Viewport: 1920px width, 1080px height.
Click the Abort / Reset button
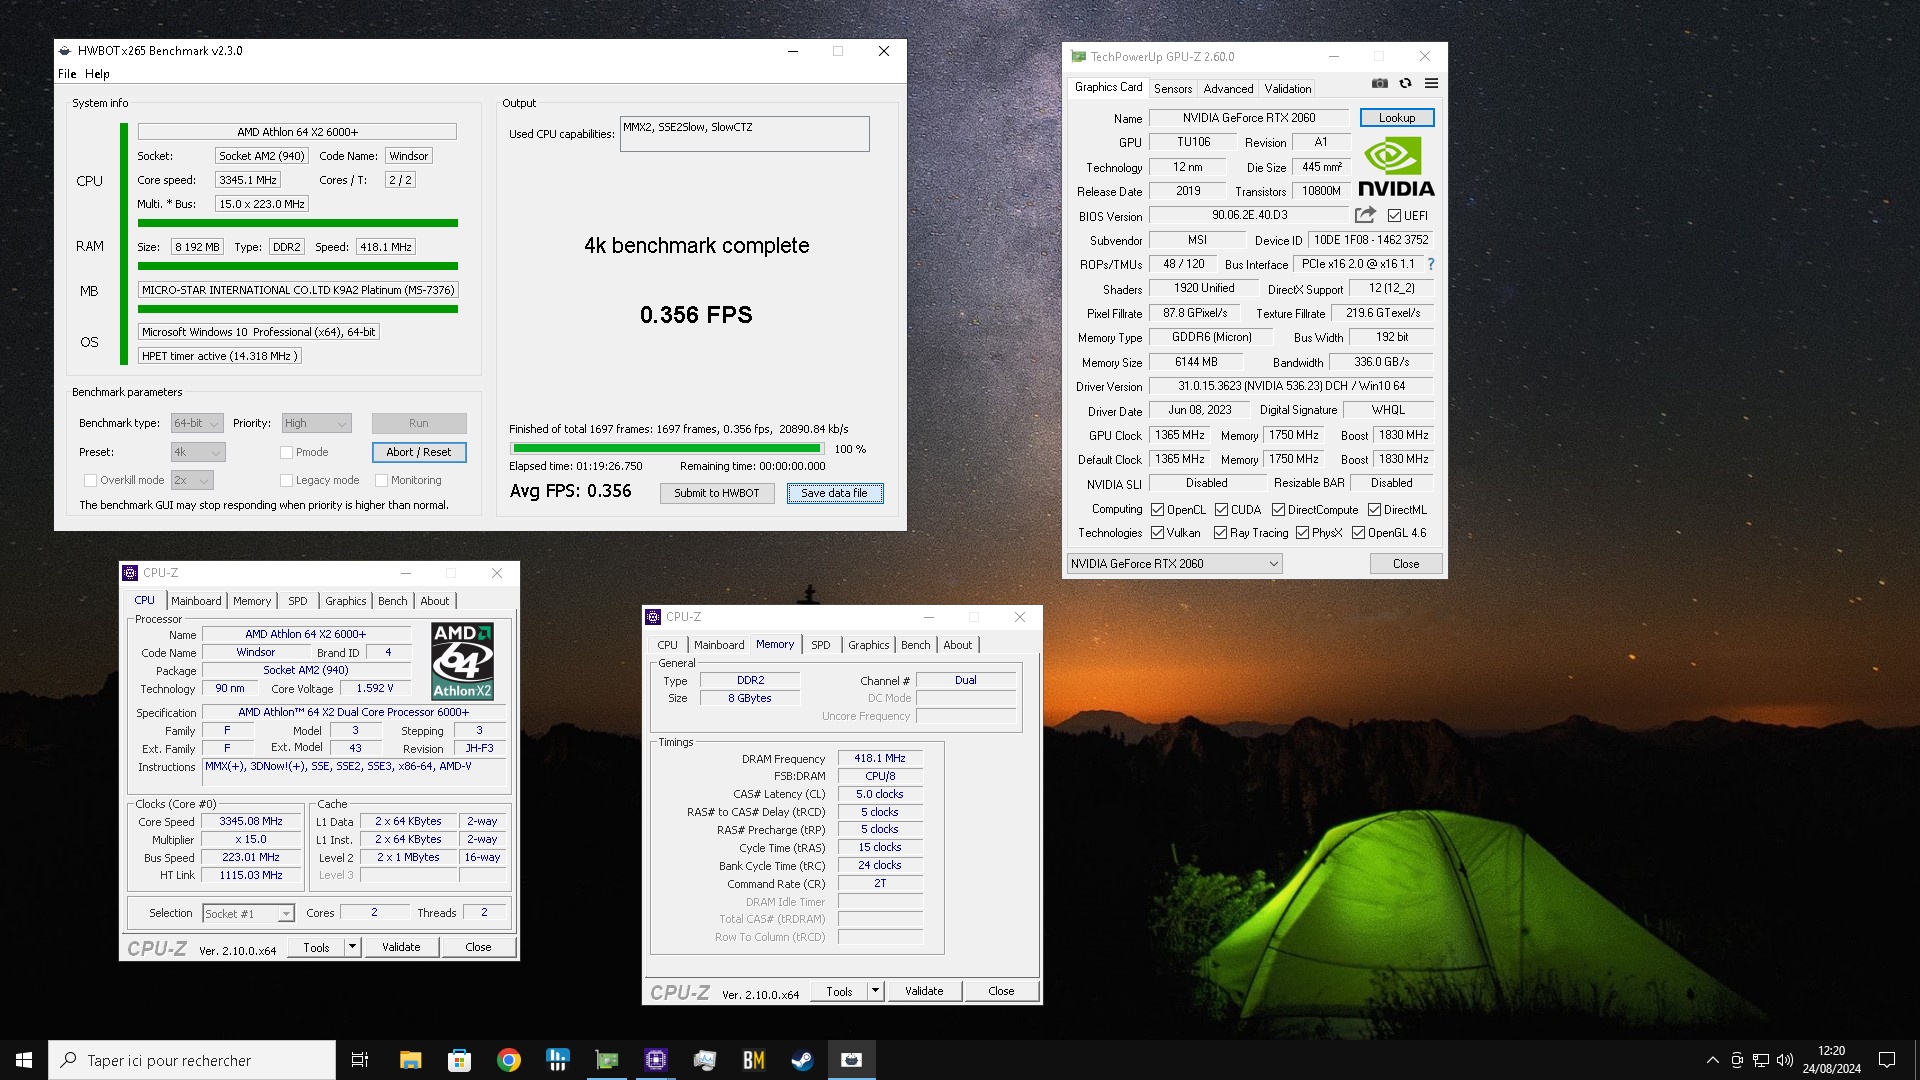[x=419, y=452]
